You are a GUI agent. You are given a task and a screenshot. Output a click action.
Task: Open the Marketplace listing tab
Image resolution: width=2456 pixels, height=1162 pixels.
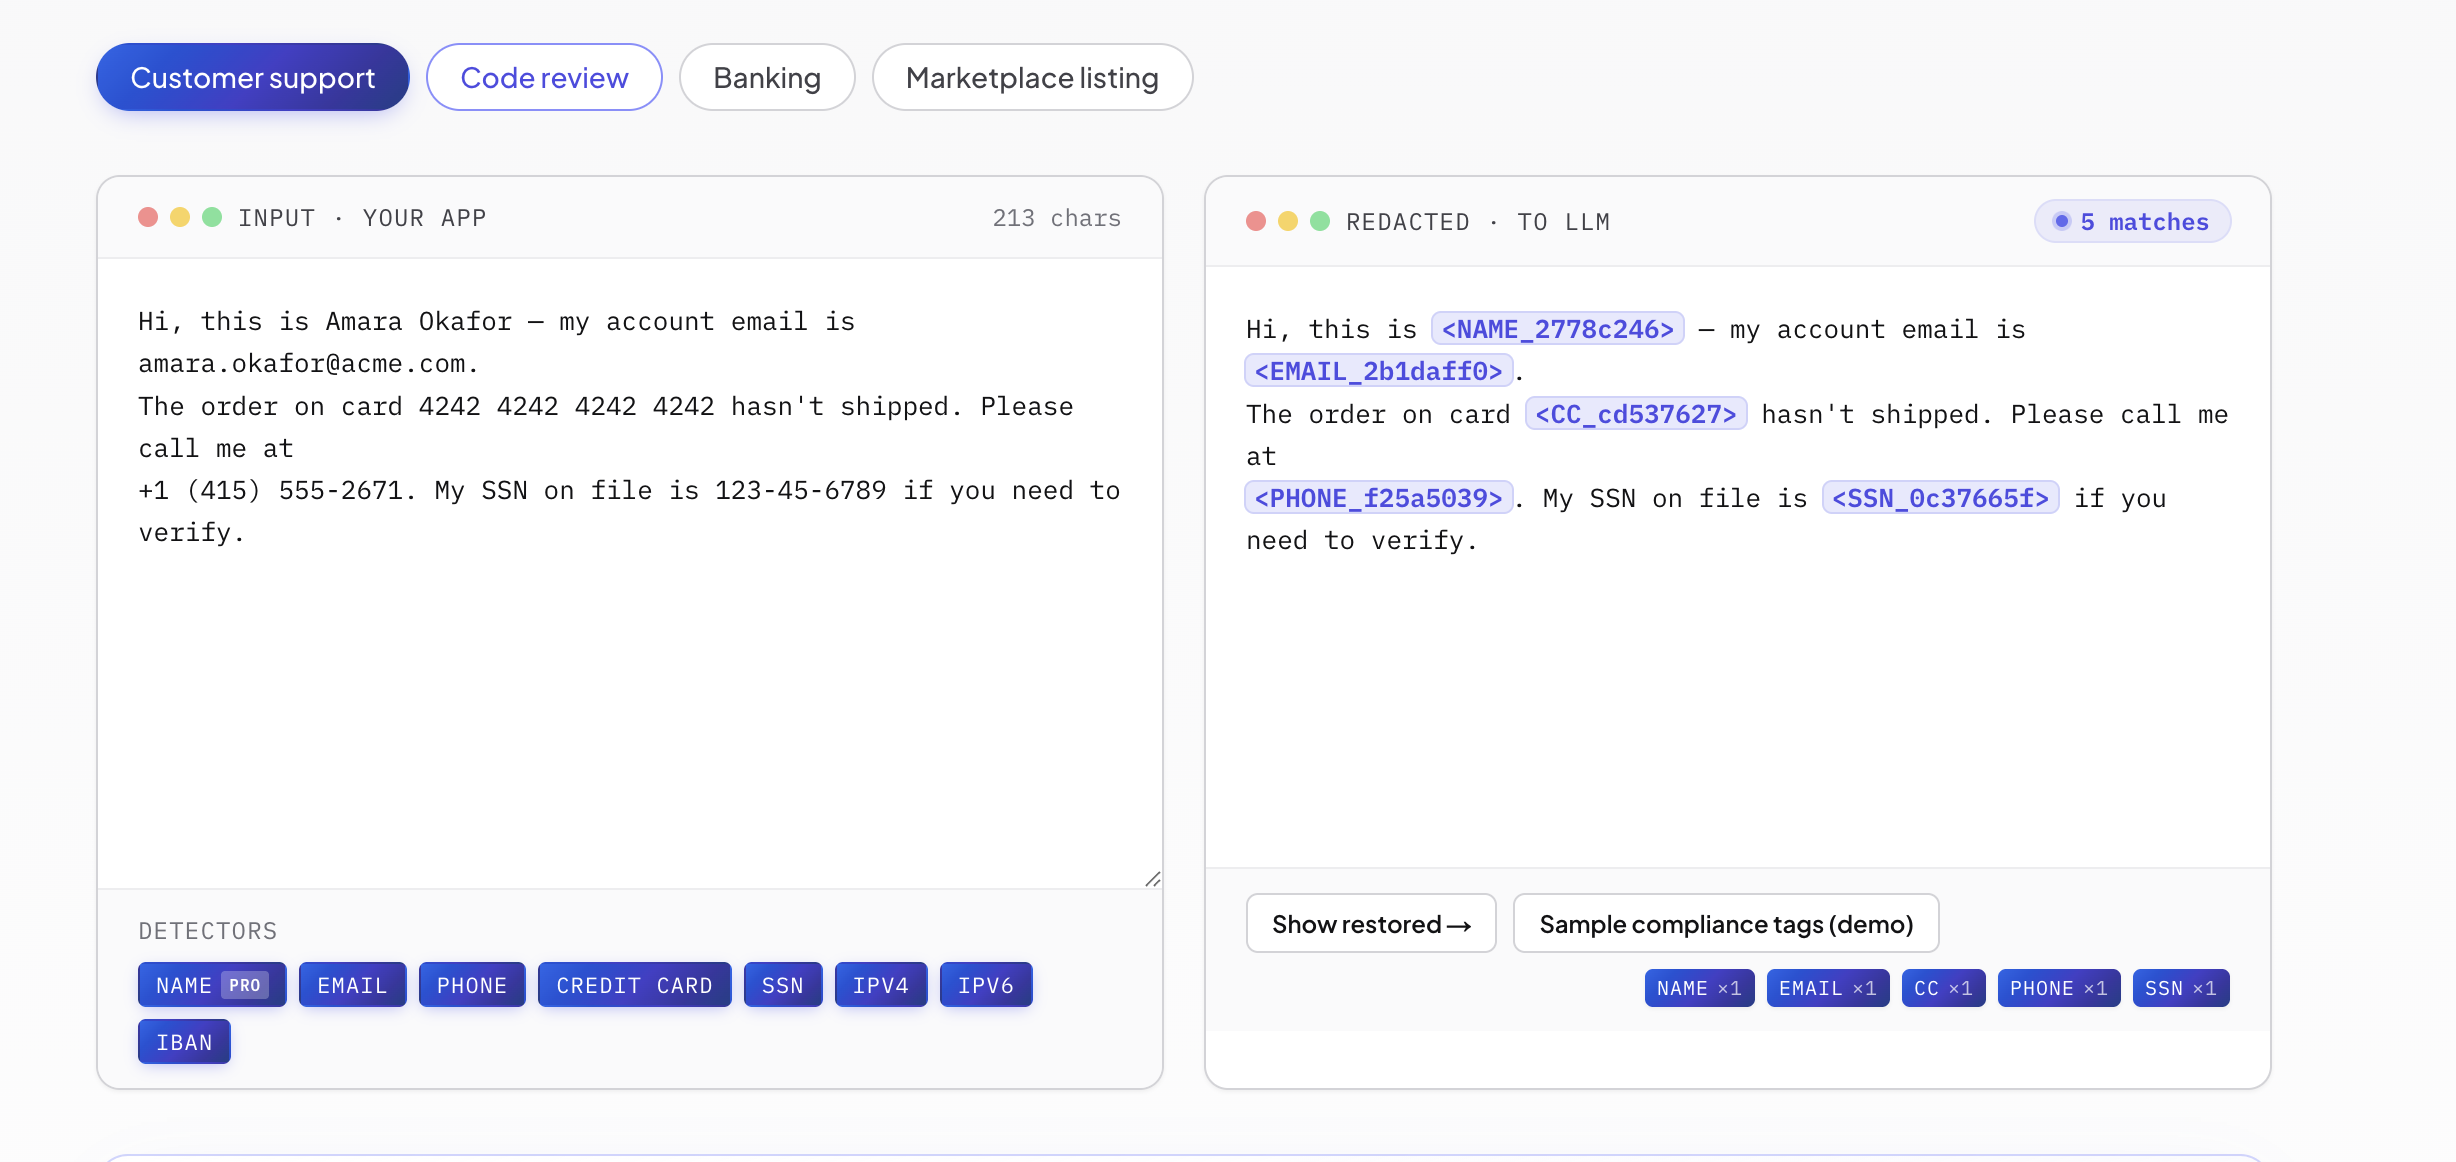[1032, 77]
